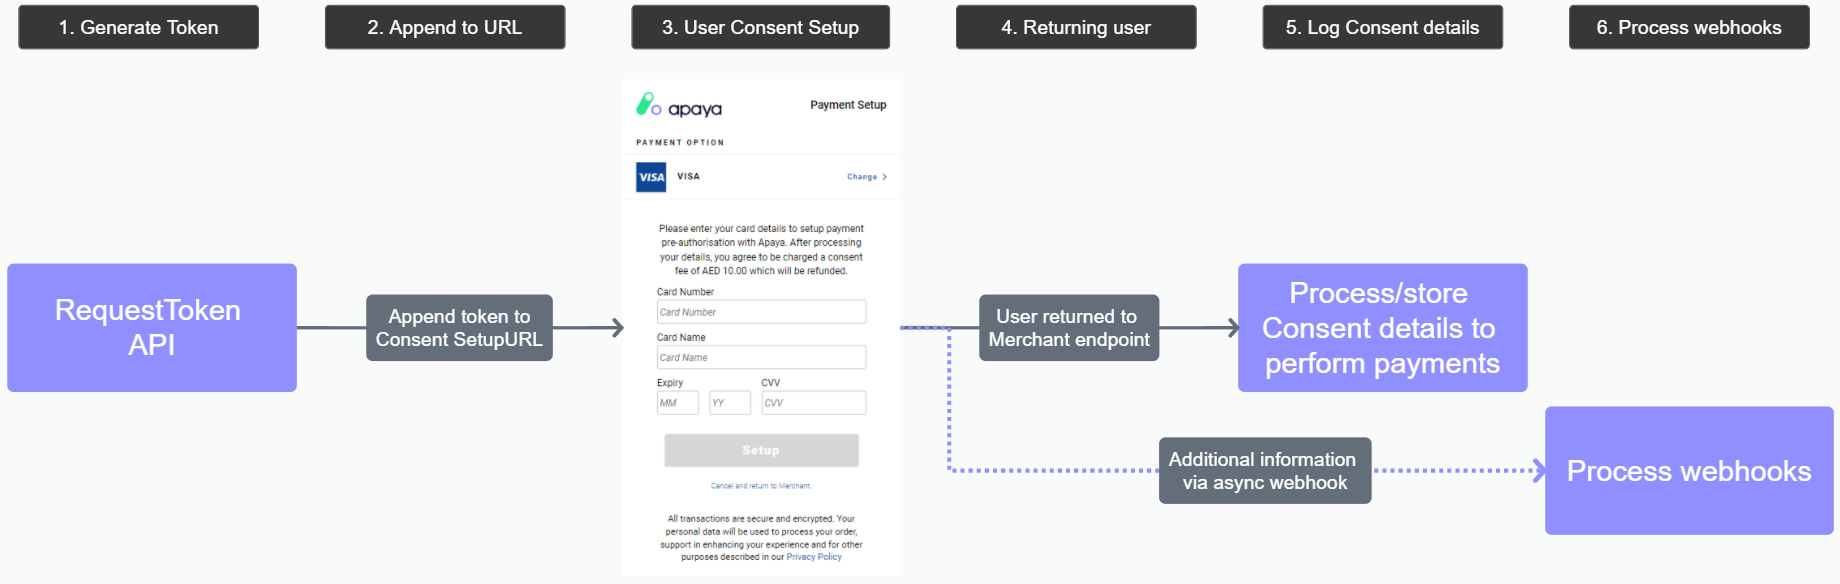Expand the Change payment option chevron
This screenshot has height=584, width=1840.
point(884,177)
